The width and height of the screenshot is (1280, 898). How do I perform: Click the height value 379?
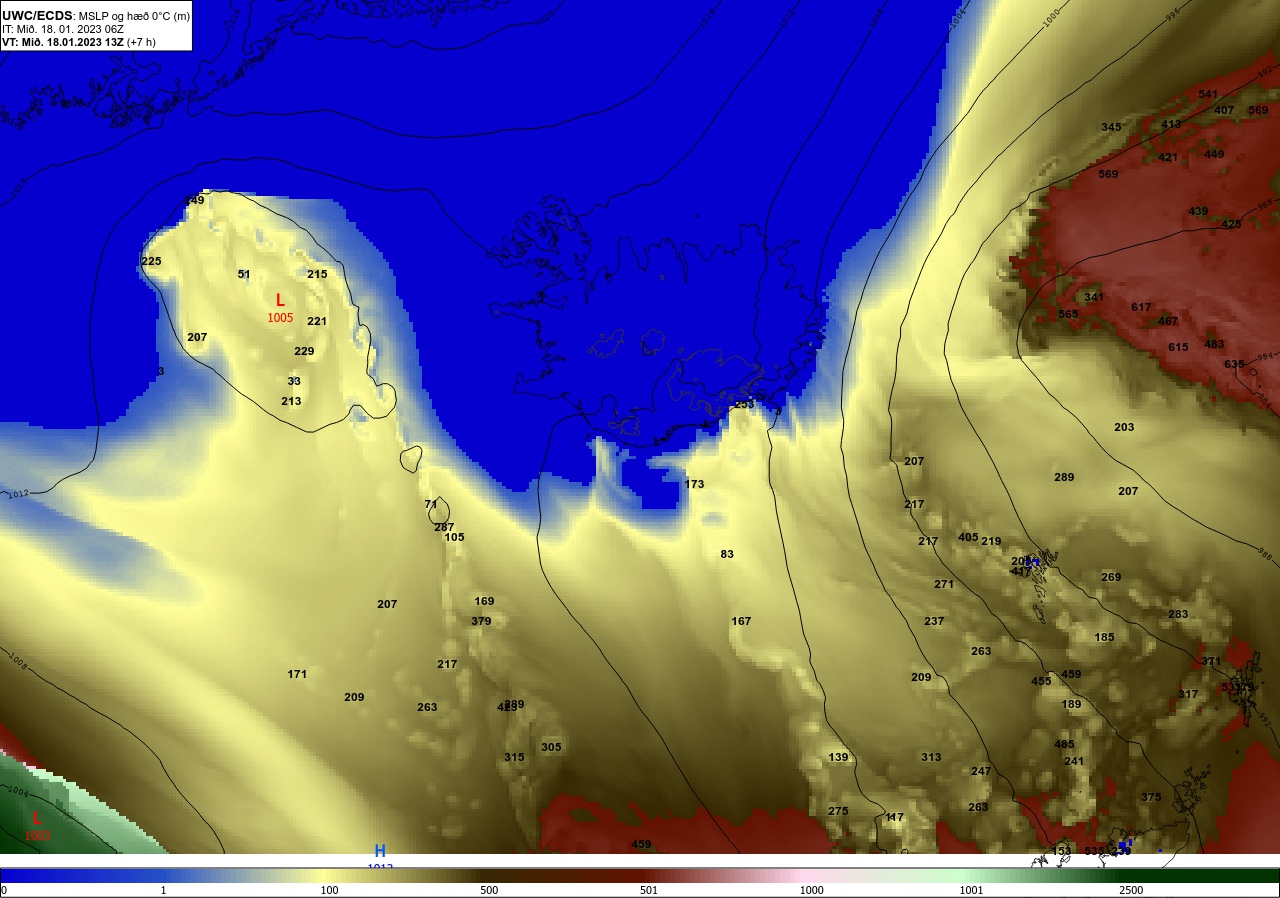(x=481, y=621)
